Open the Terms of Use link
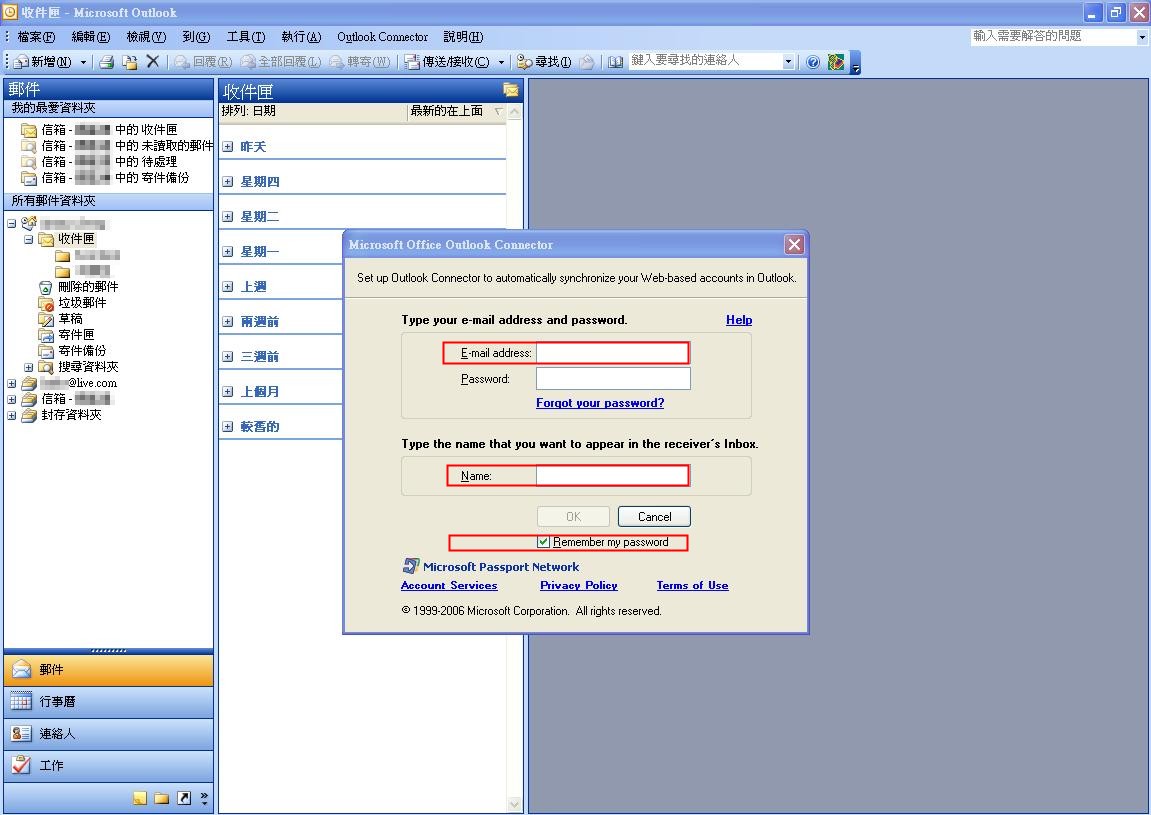 [692, 586]
